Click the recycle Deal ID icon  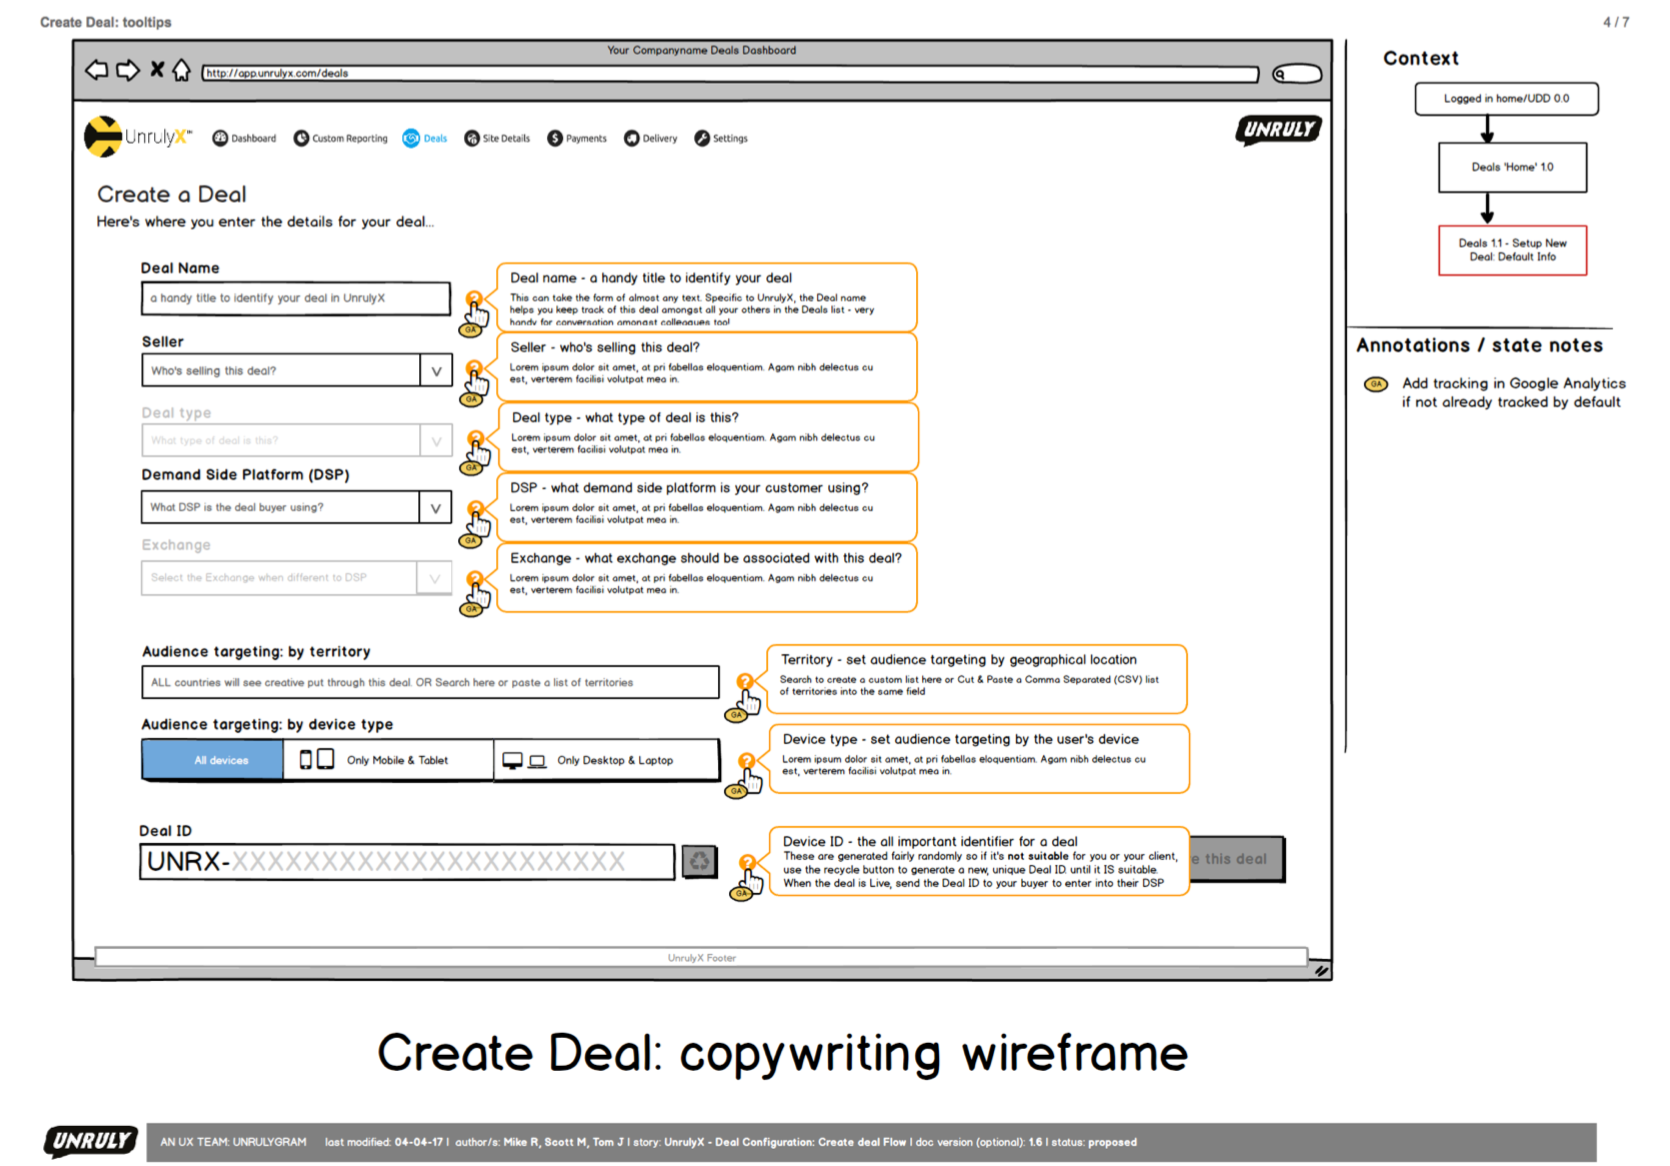coord(700,861)
